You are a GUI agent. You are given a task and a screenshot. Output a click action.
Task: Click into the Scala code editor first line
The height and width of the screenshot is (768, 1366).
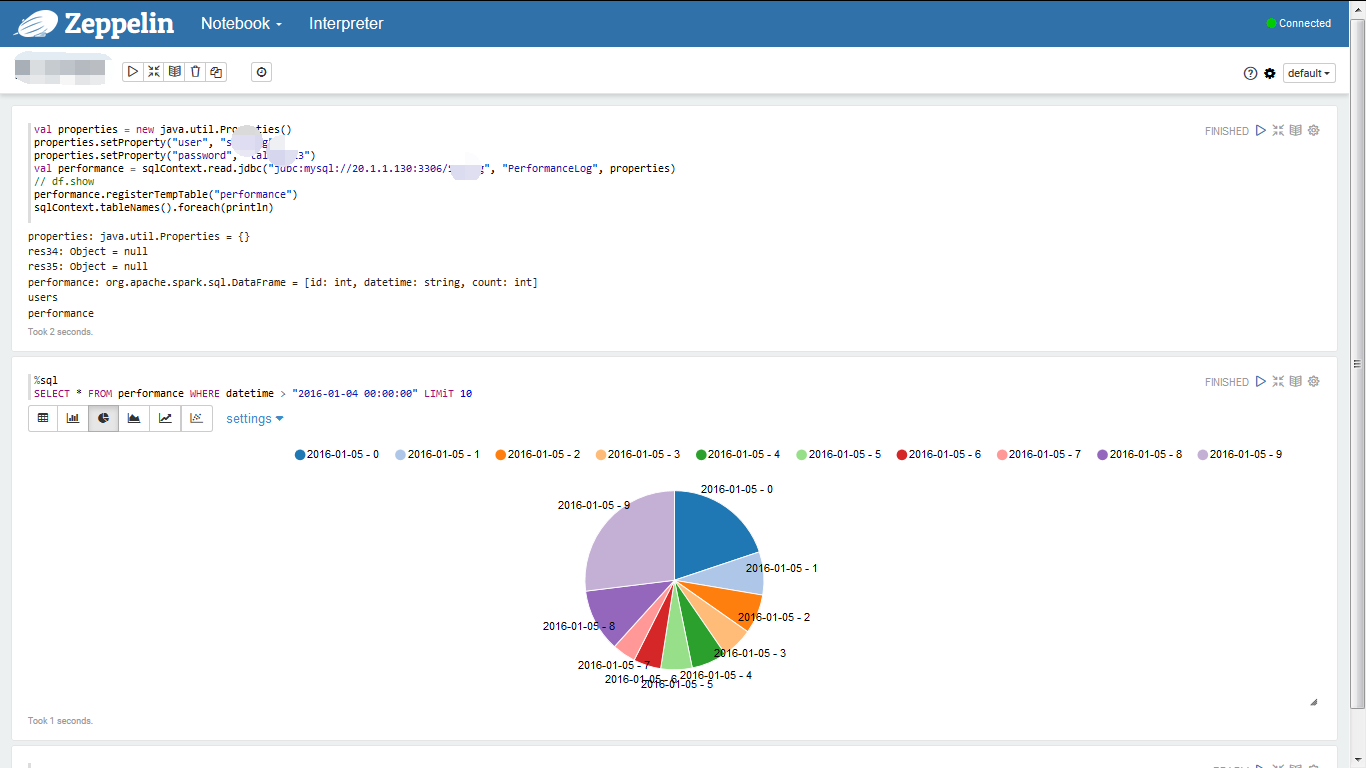coord(162,129)
